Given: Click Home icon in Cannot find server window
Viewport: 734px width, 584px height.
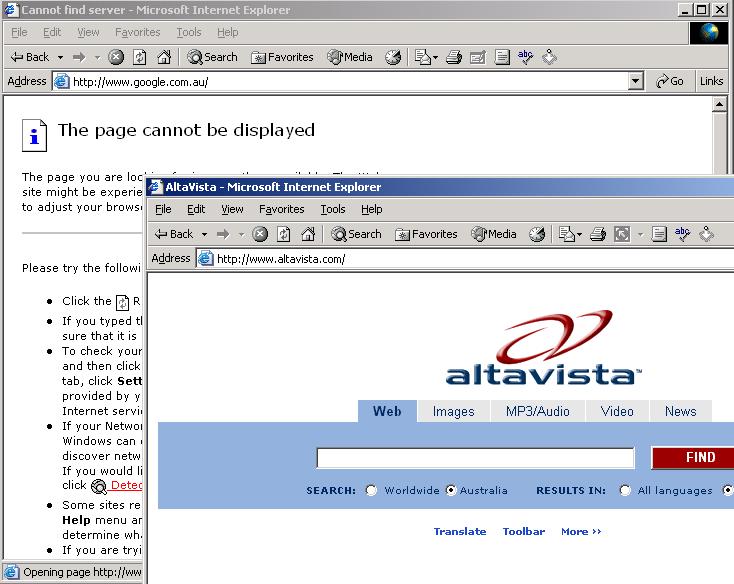Looking at the screenshot, I should (164, 57).
